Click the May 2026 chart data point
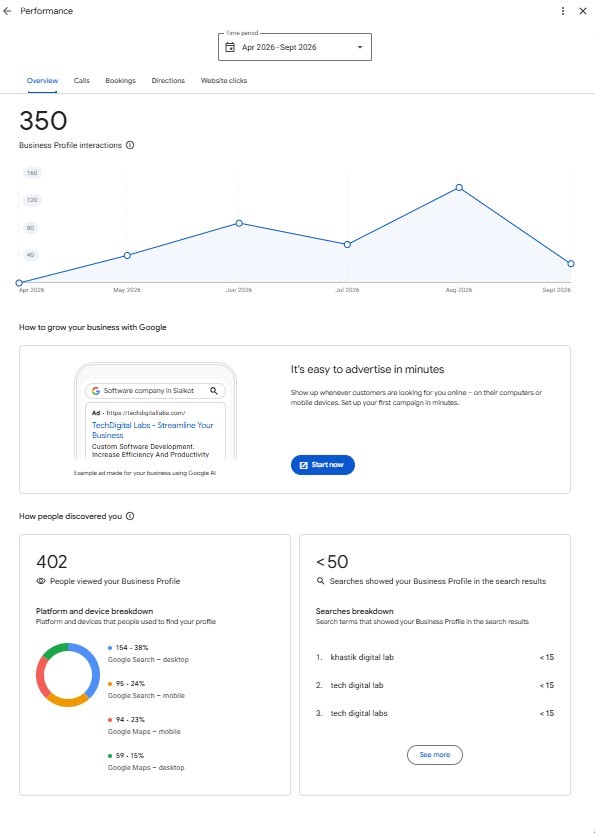This screenshot has height=833, width=595. tap(127, 256)
